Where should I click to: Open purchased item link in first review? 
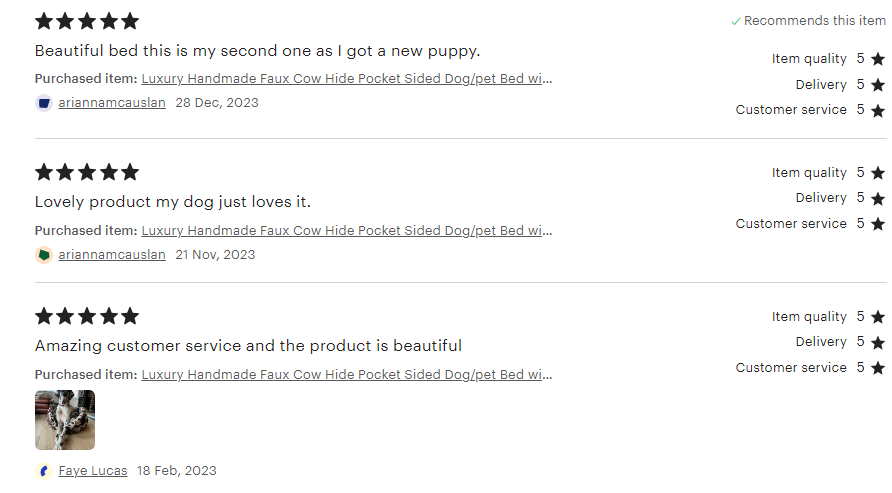(346, 78)
